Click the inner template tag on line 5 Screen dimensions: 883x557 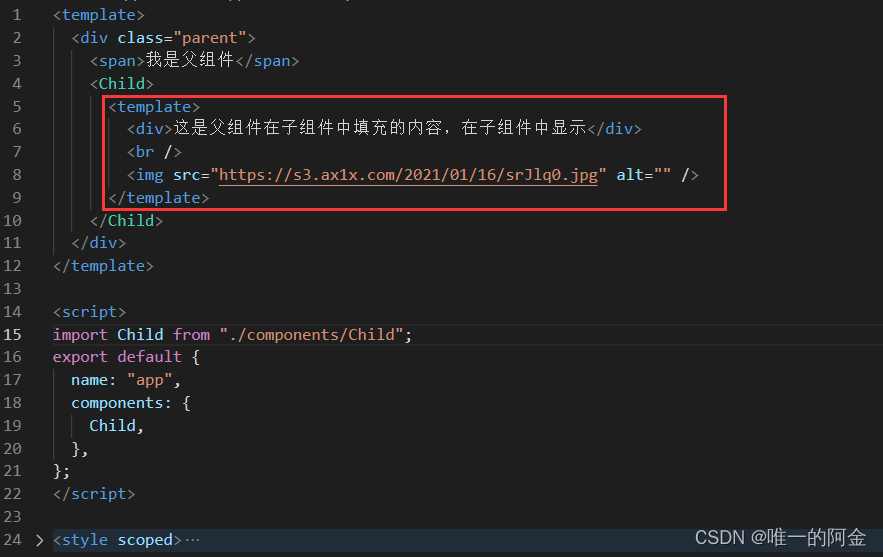(x=154, y=106)
